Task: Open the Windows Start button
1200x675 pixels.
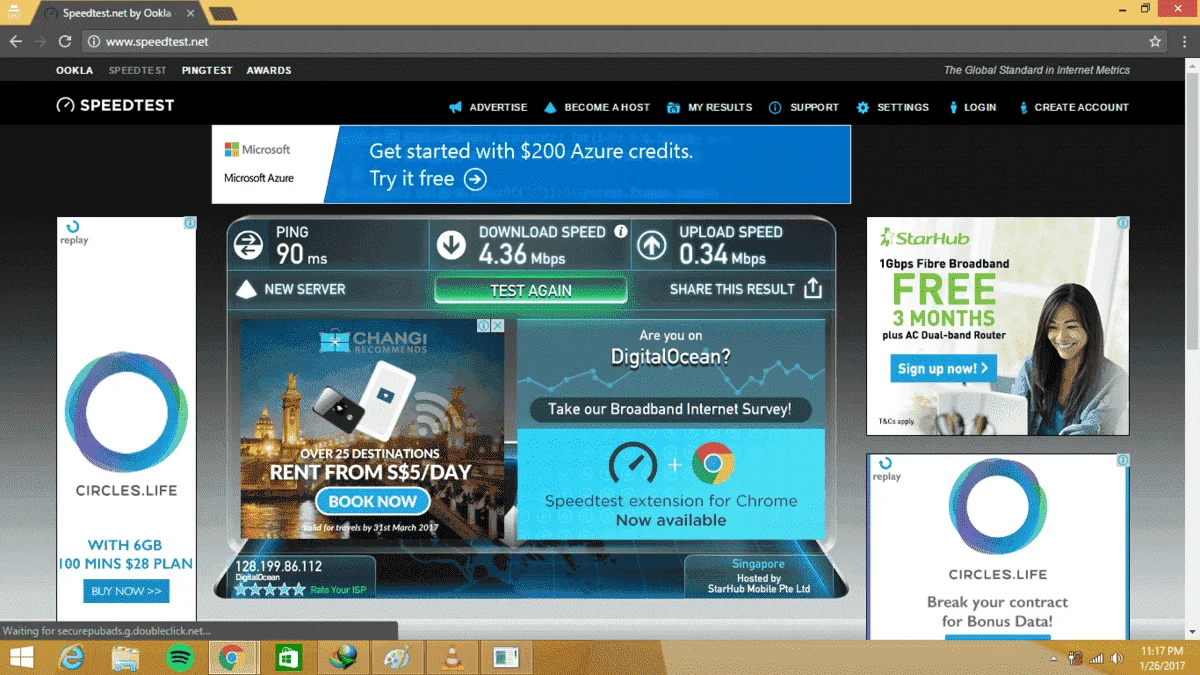Action: tap(20, 657)
